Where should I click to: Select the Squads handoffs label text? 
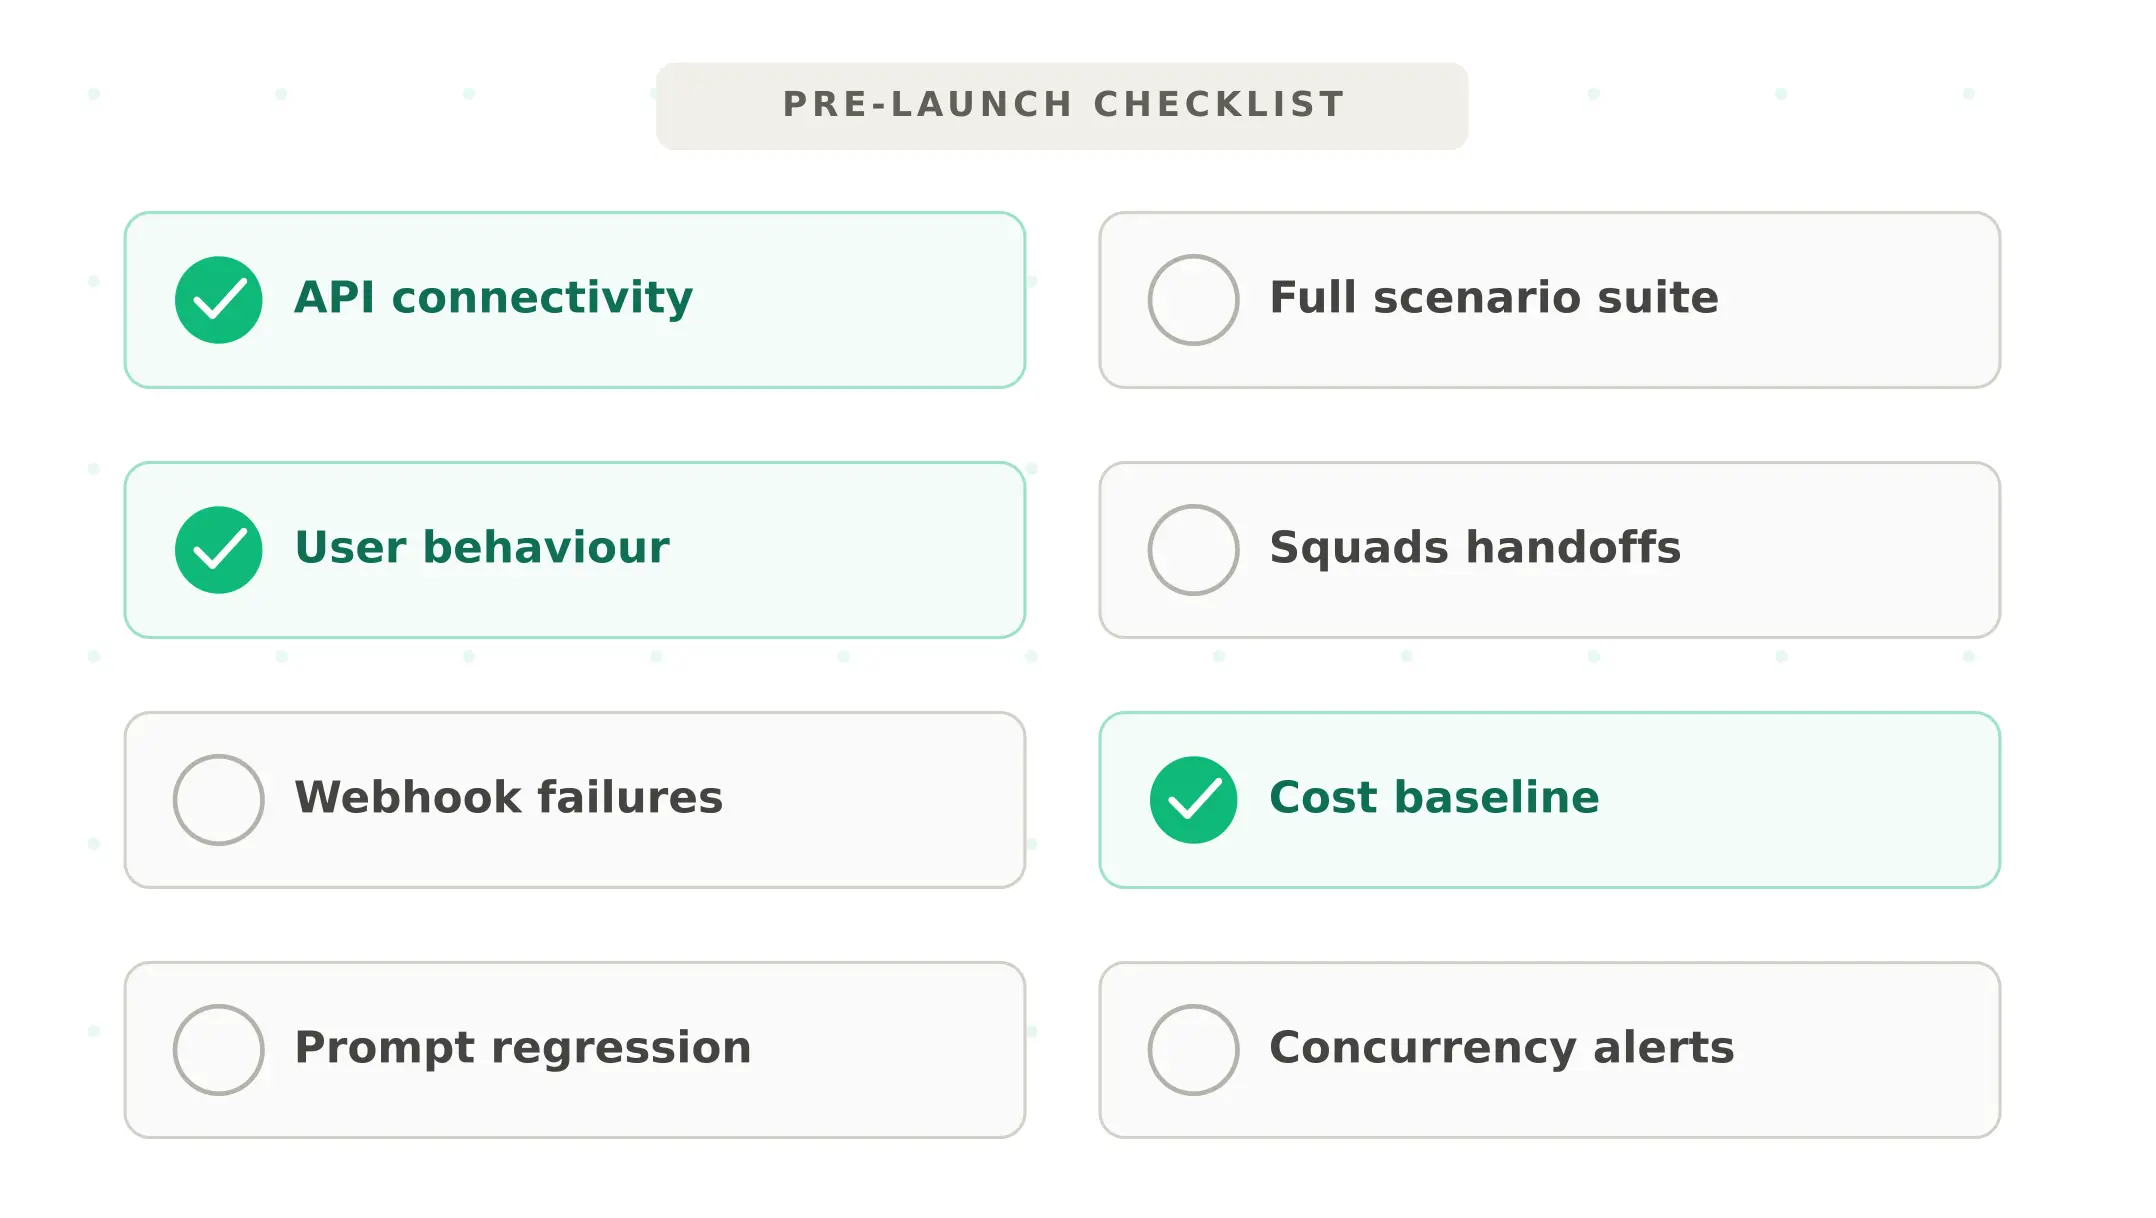pyautogui.click(x=1475, y=548)
